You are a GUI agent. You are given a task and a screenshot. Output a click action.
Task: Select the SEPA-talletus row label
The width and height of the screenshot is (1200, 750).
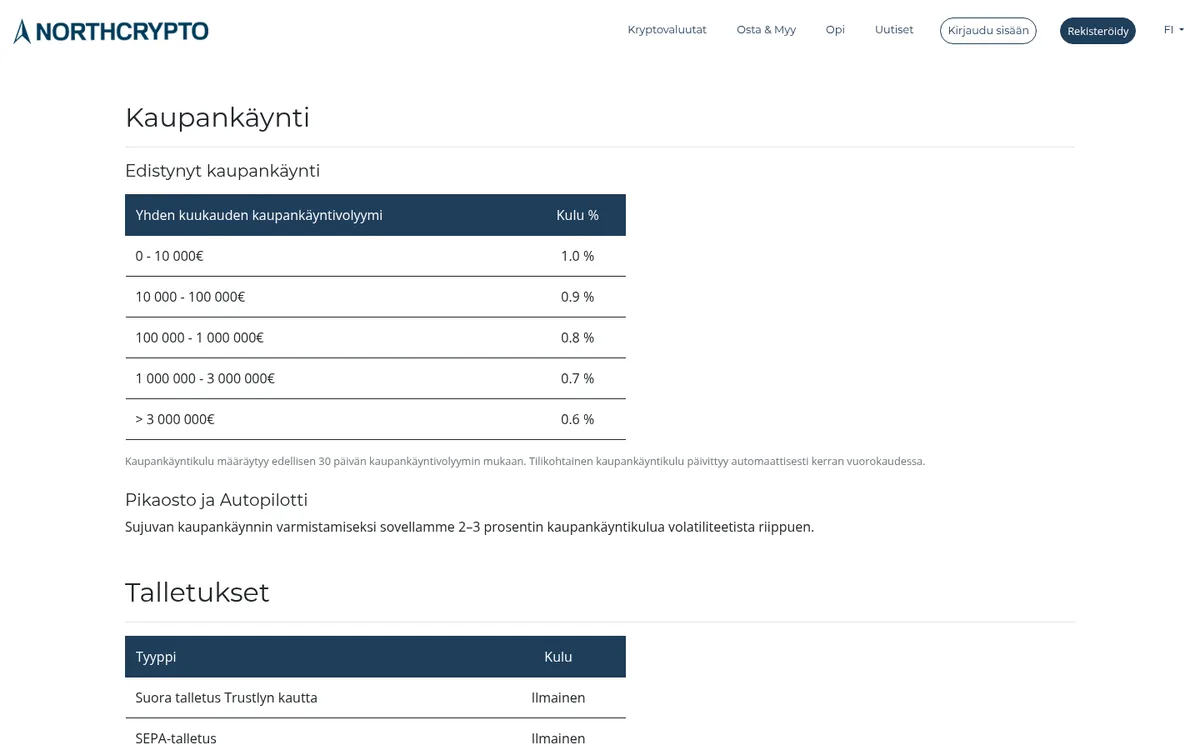coord(176,738)
